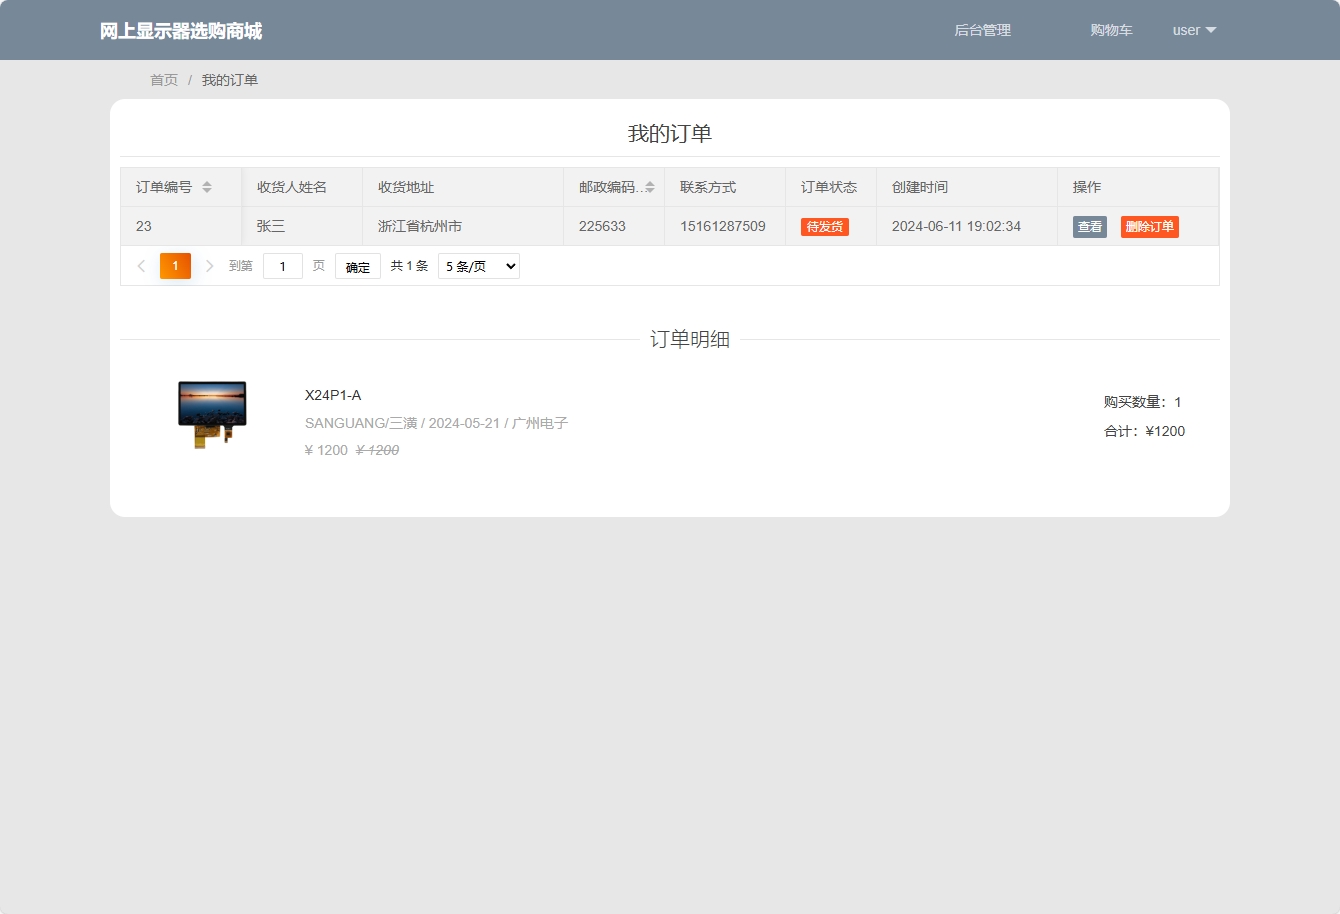This screenshot has height=914, width=1340.
Task: Open 后台管理 from the top navigation
Action: (x=982, y=30)
